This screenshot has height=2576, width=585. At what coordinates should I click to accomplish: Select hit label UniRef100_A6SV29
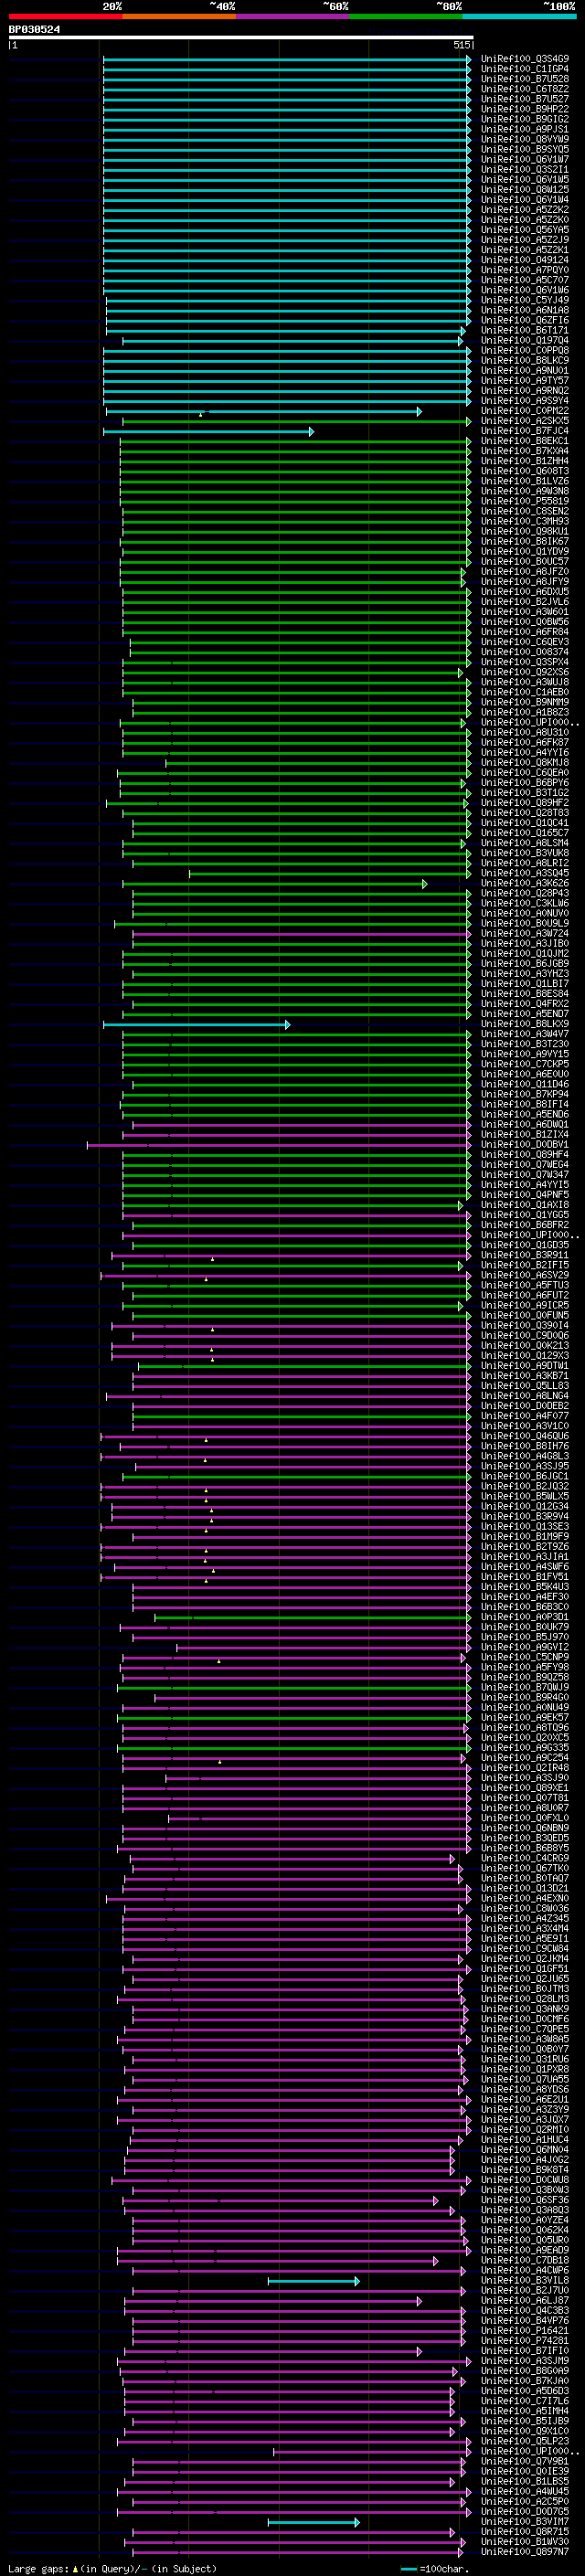click(525, 1275)
